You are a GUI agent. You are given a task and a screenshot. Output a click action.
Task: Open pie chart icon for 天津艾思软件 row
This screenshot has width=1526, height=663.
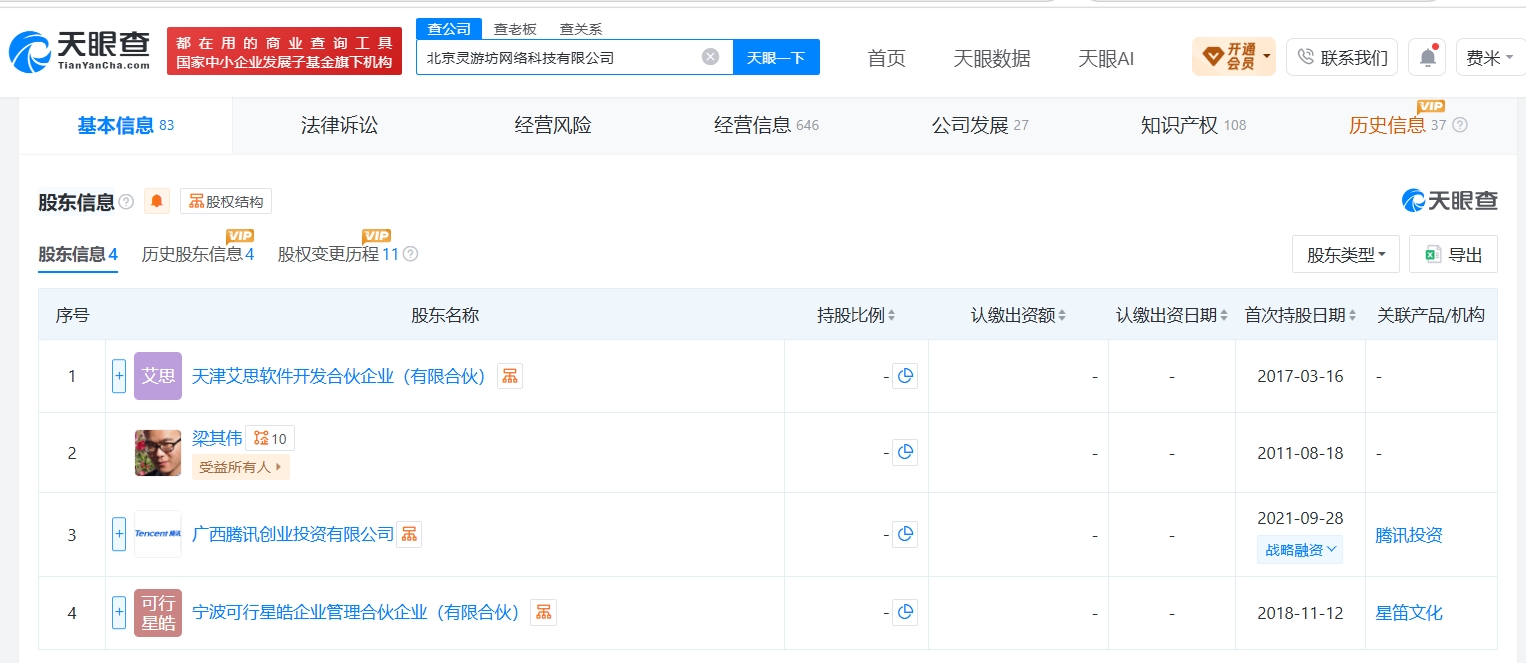(905, 377)
